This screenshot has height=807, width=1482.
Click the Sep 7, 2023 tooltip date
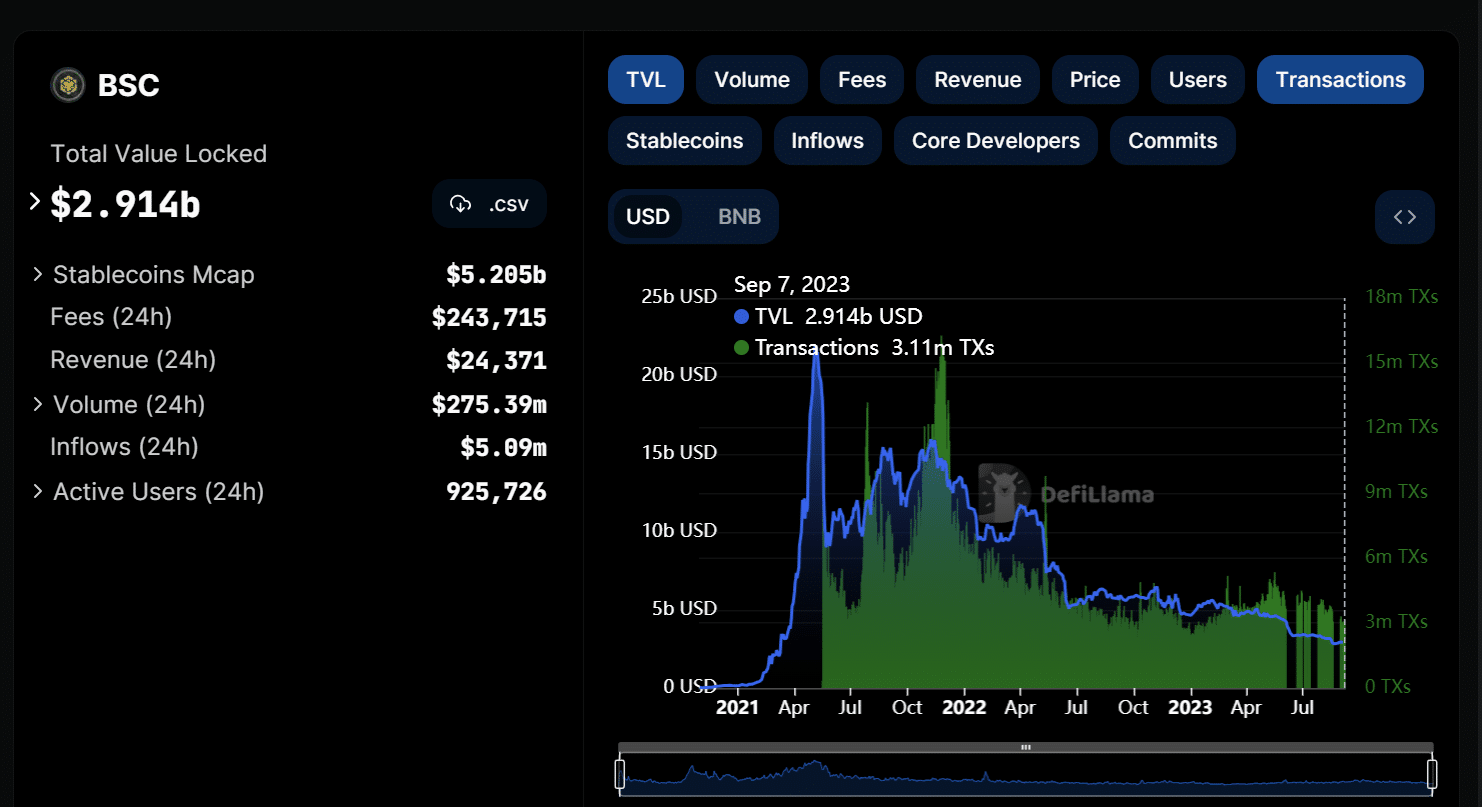pyautogui.click(x=792, y=285)
